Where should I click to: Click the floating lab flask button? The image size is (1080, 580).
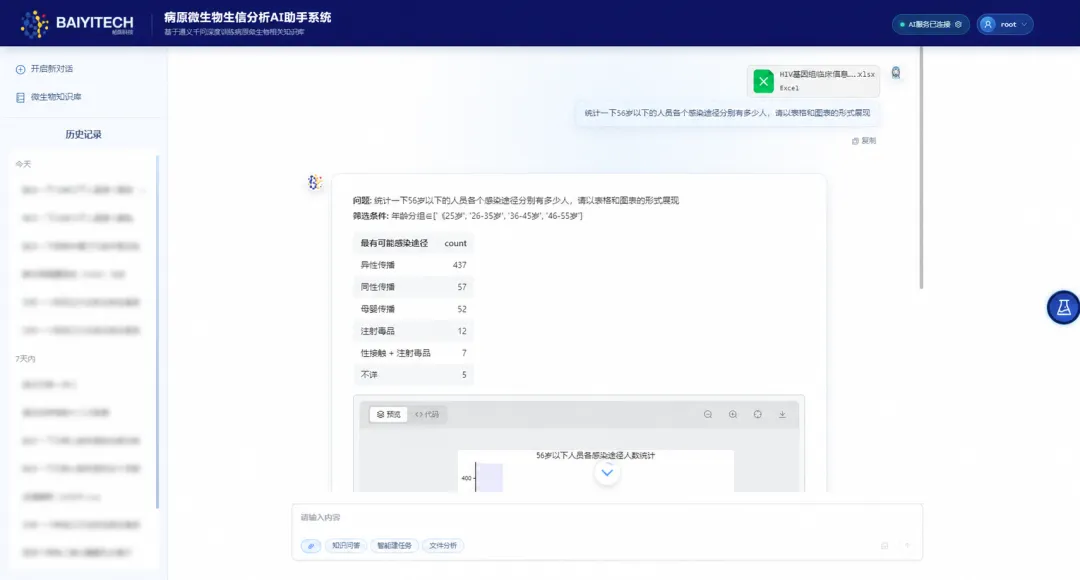click(x=1063, y=307)
